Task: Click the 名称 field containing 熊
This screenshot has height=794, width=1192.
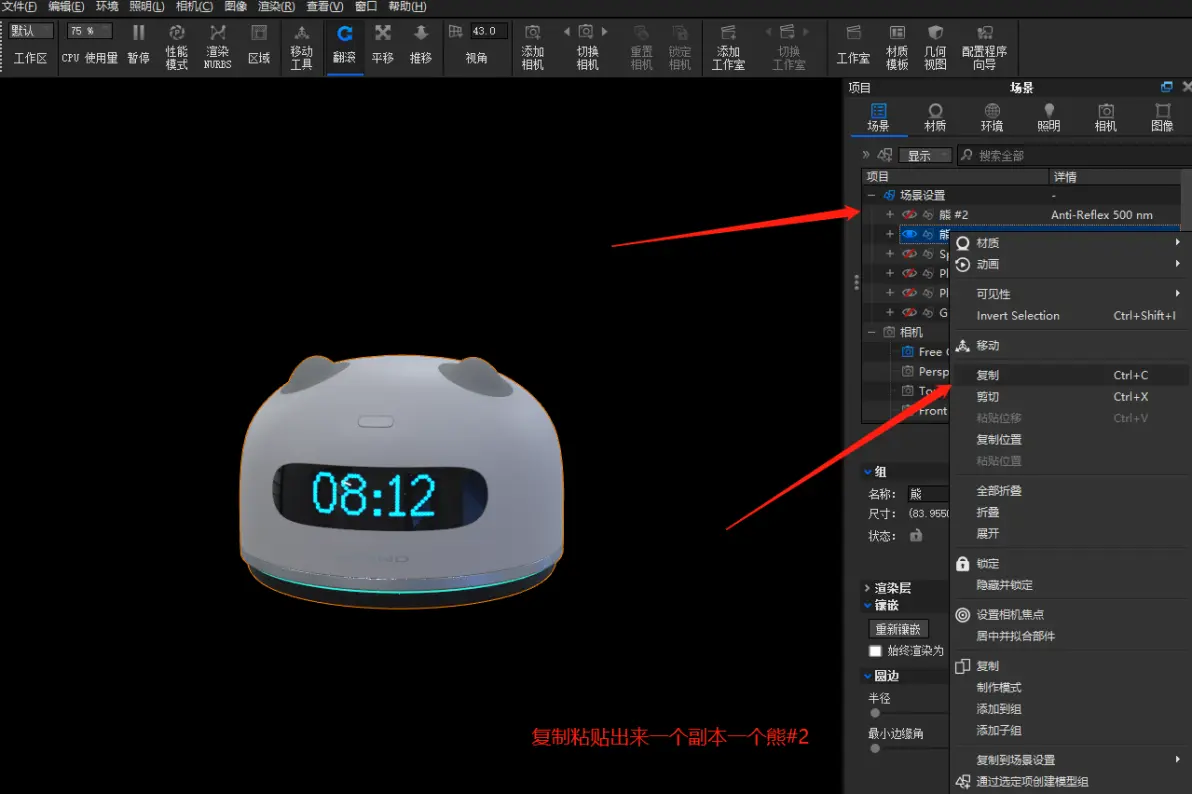Action: (928, 494)
